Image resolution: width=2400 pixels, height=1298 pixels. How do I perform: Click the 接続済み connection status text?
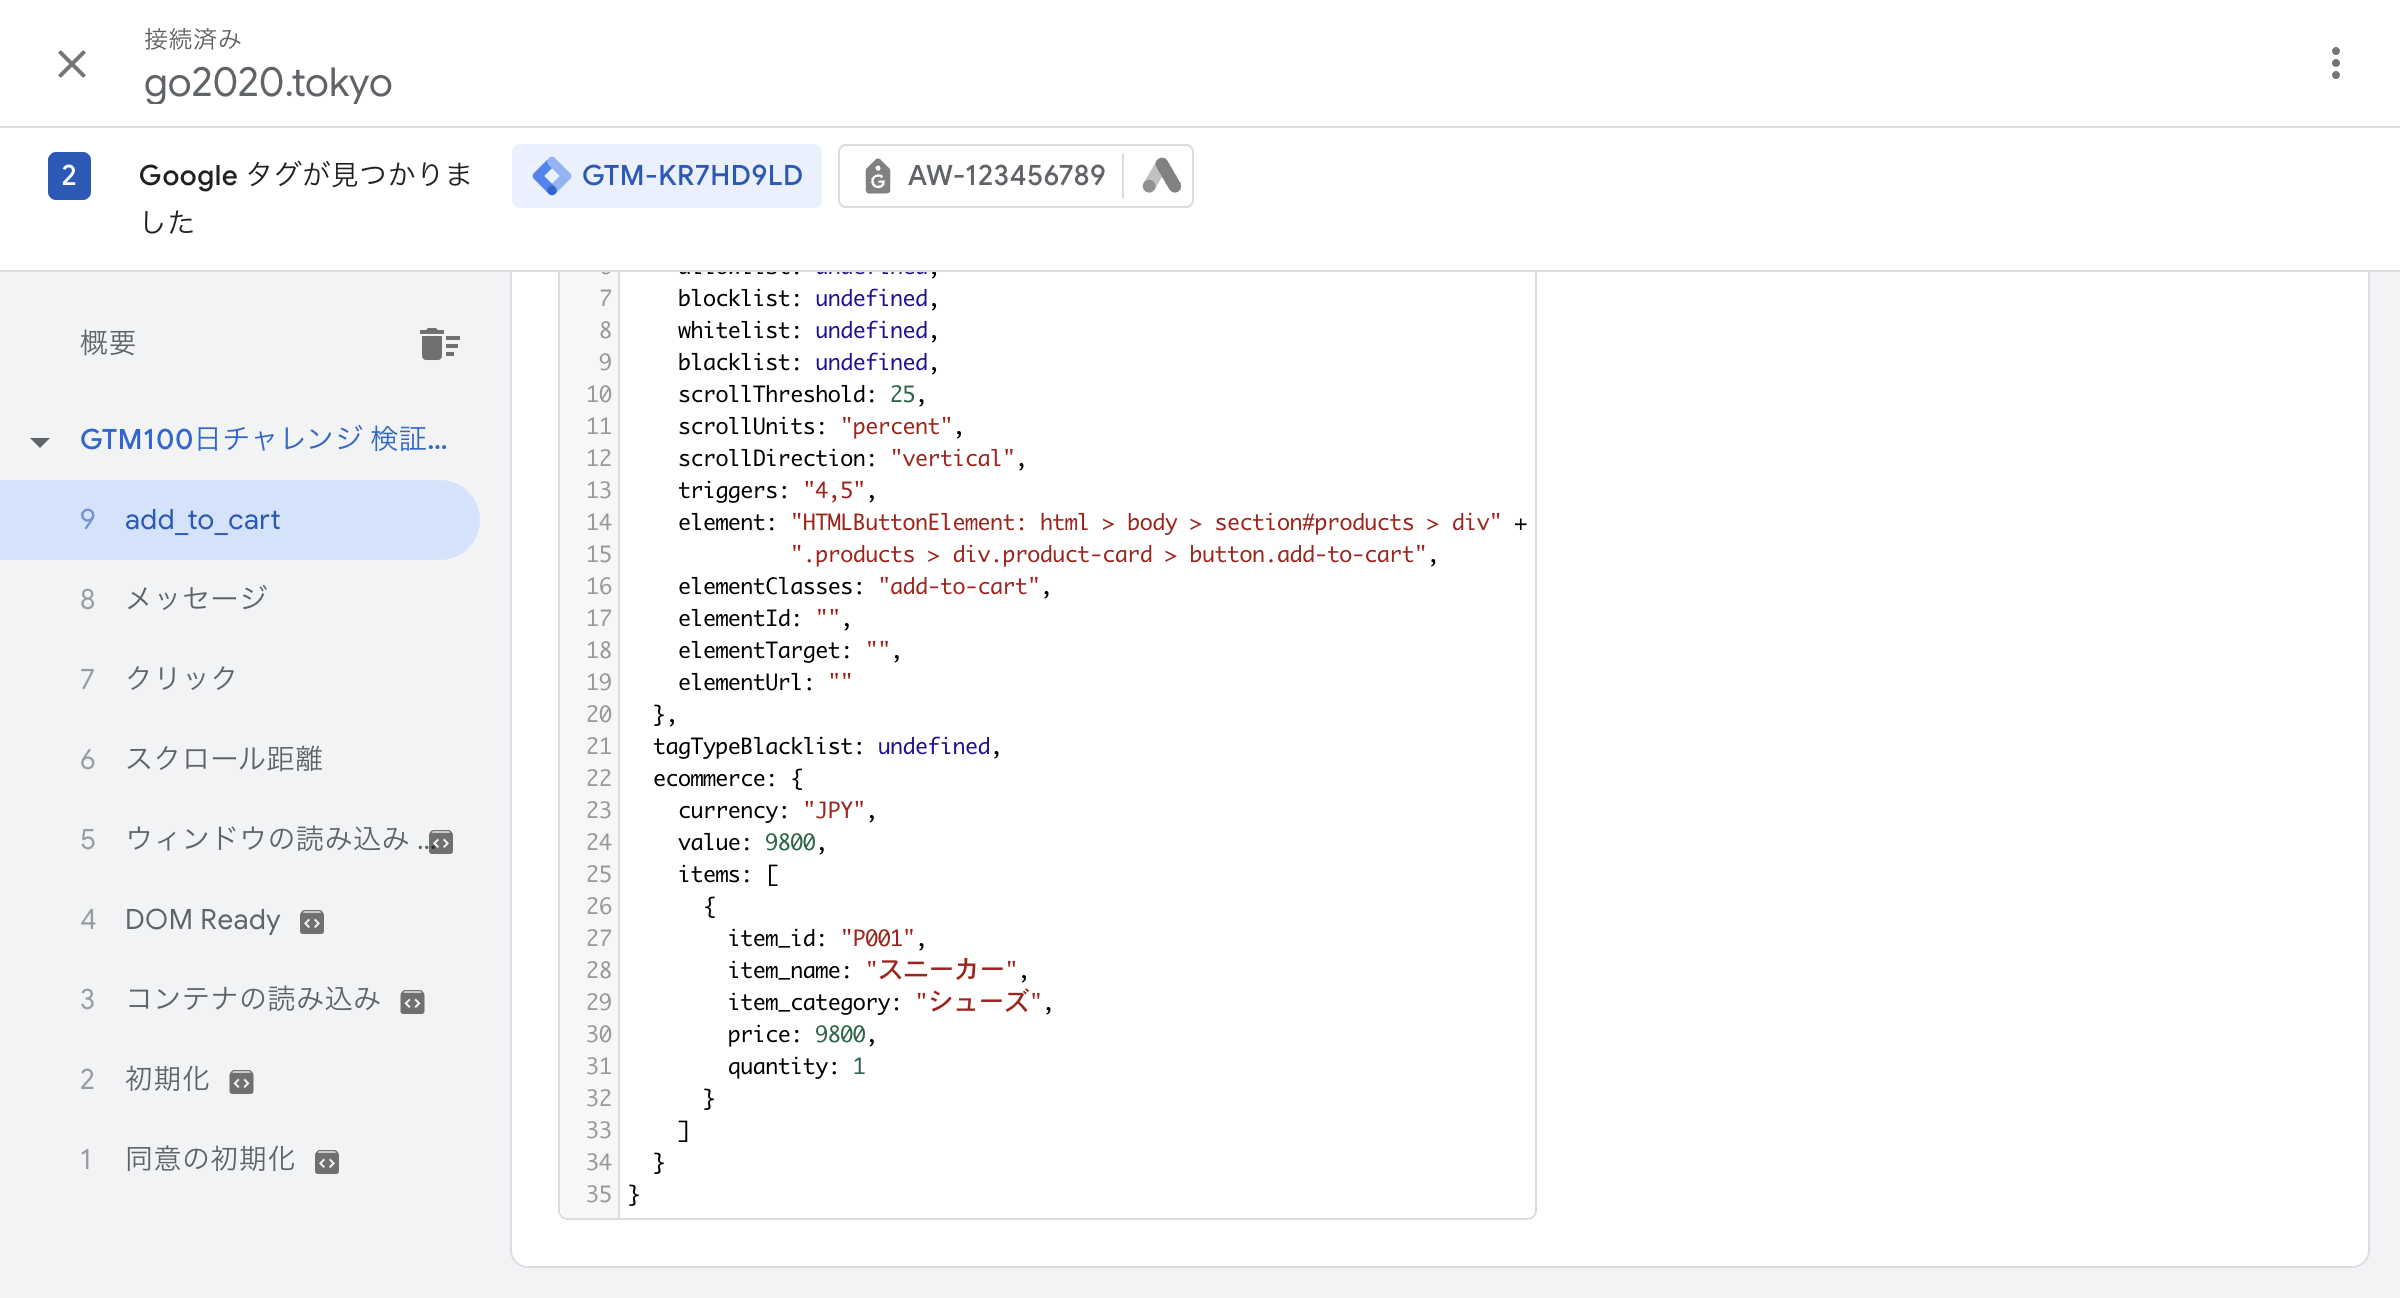tap(193, 39)
